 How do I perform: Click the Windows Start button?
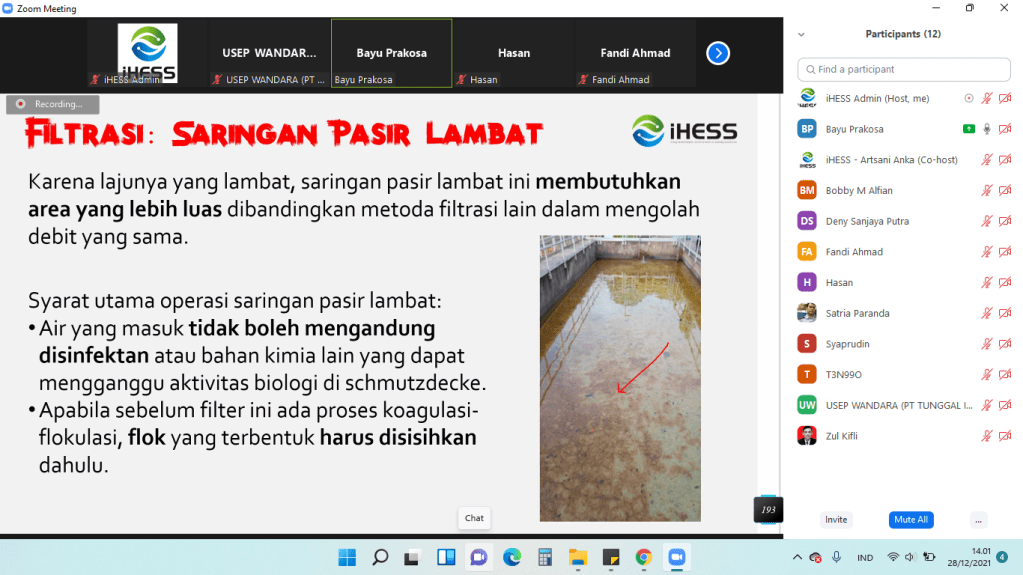347,557
